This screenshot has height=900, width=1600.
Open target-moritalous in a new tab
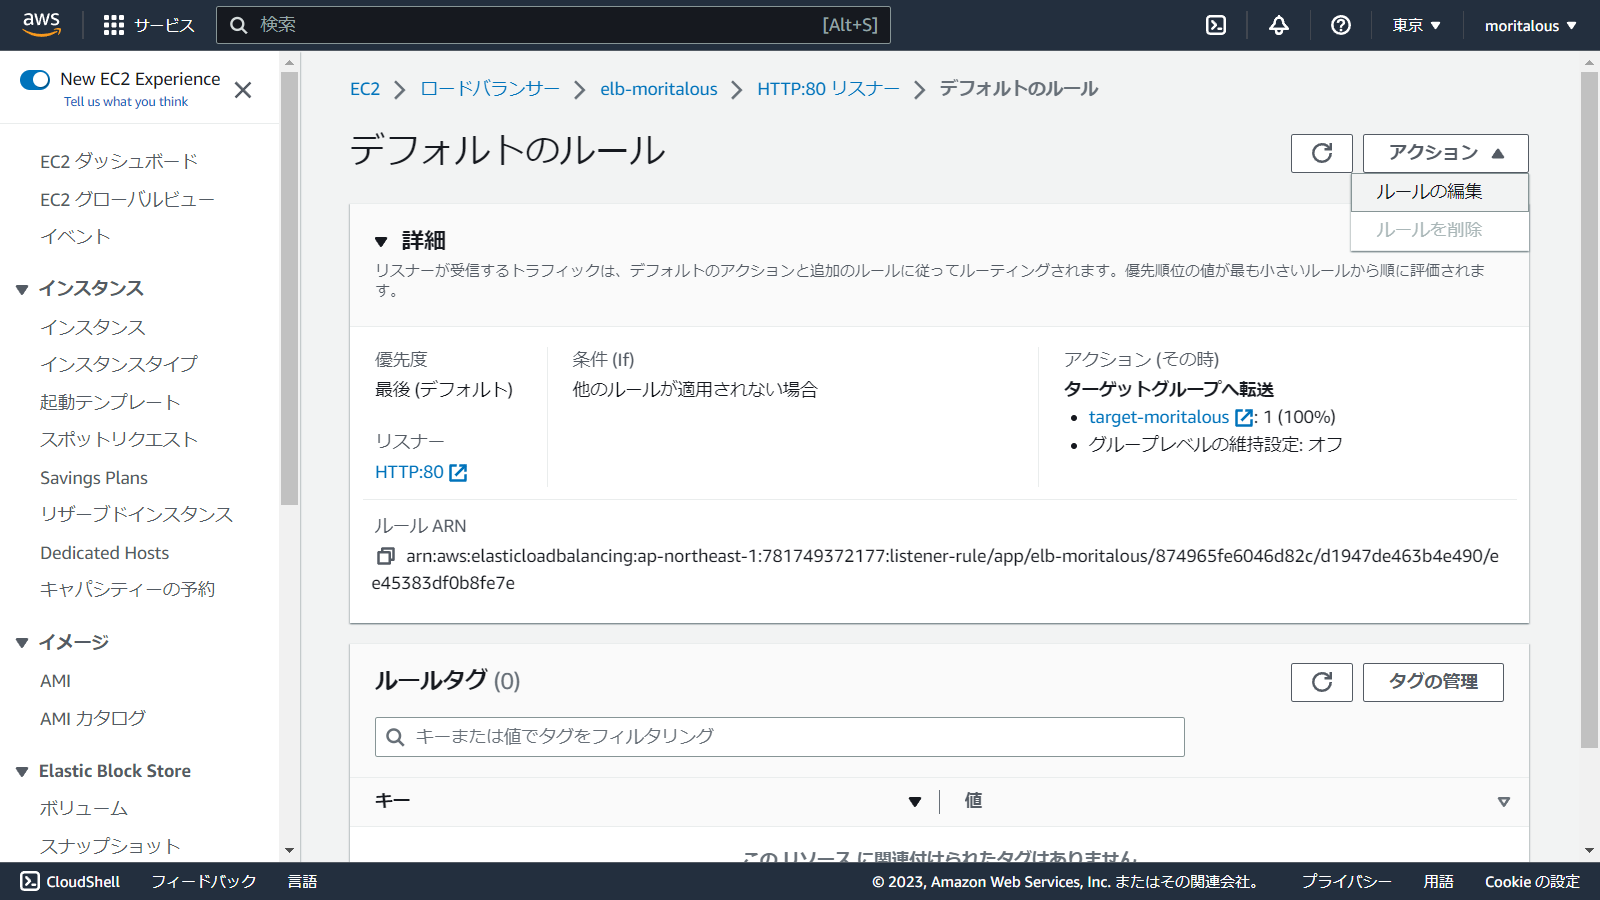(x=1243, y=417)
